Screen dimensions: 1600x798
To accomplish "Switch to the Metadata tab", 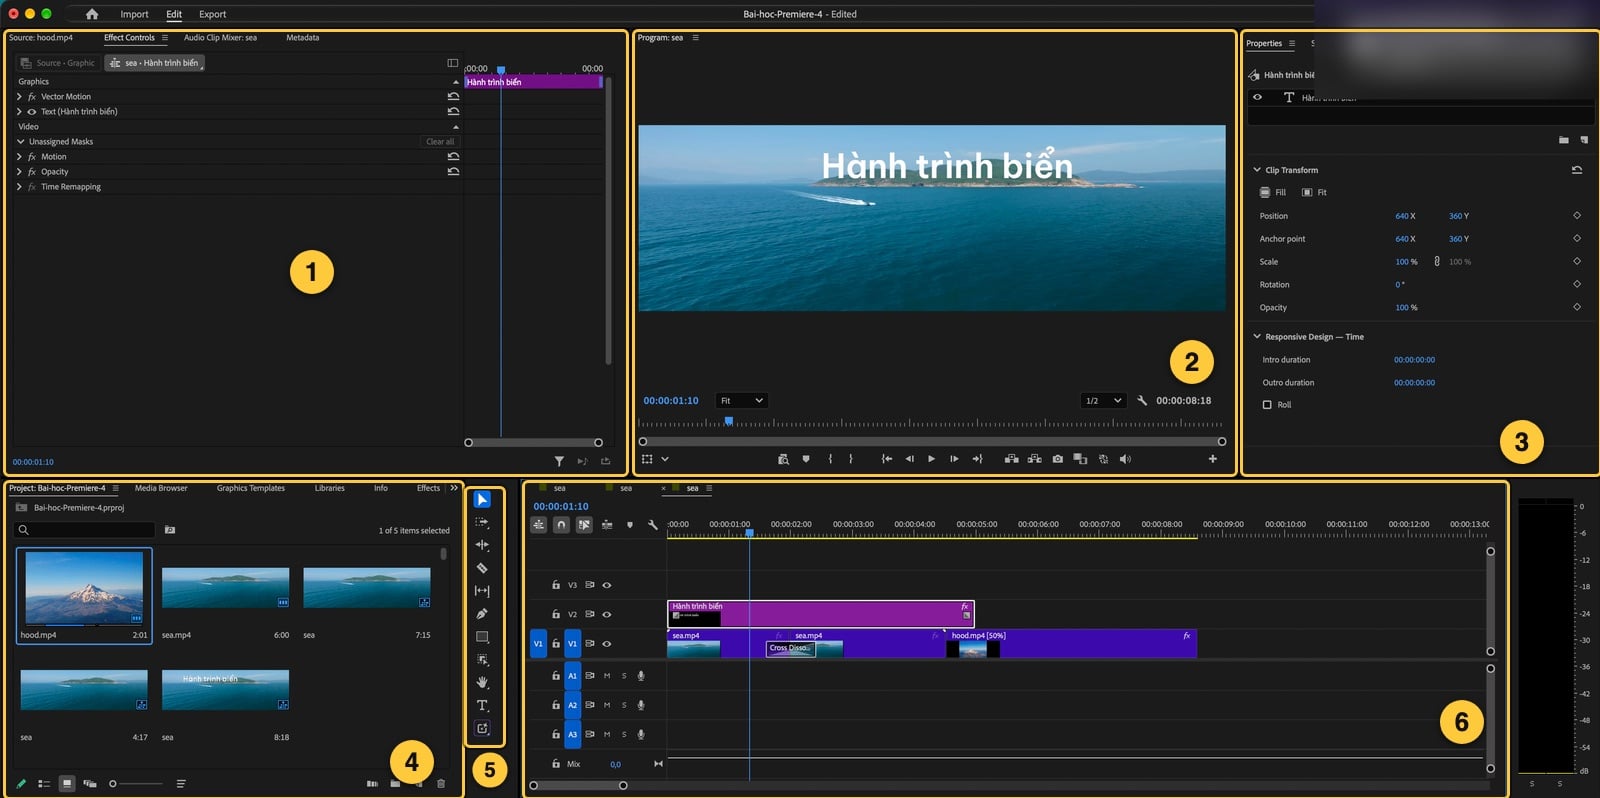I will [x=303, y=38].
